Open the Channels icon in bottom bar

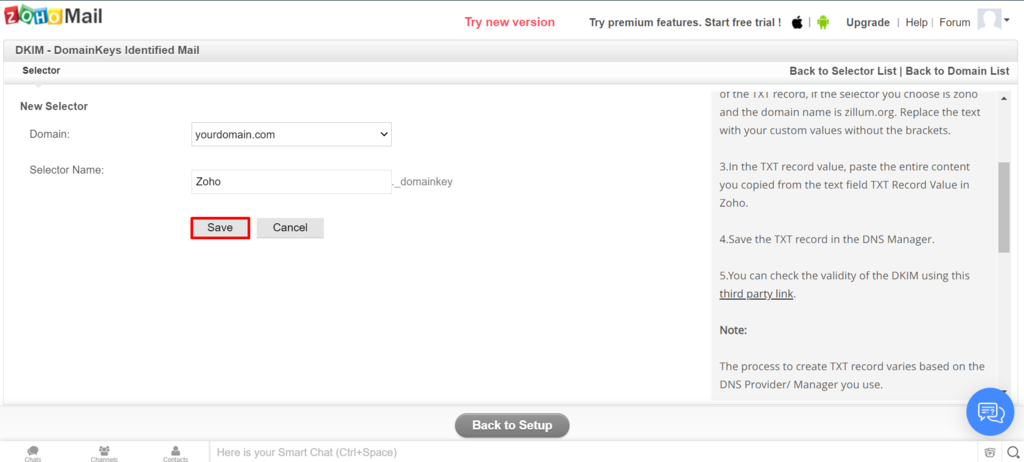[x=104, y=453]
